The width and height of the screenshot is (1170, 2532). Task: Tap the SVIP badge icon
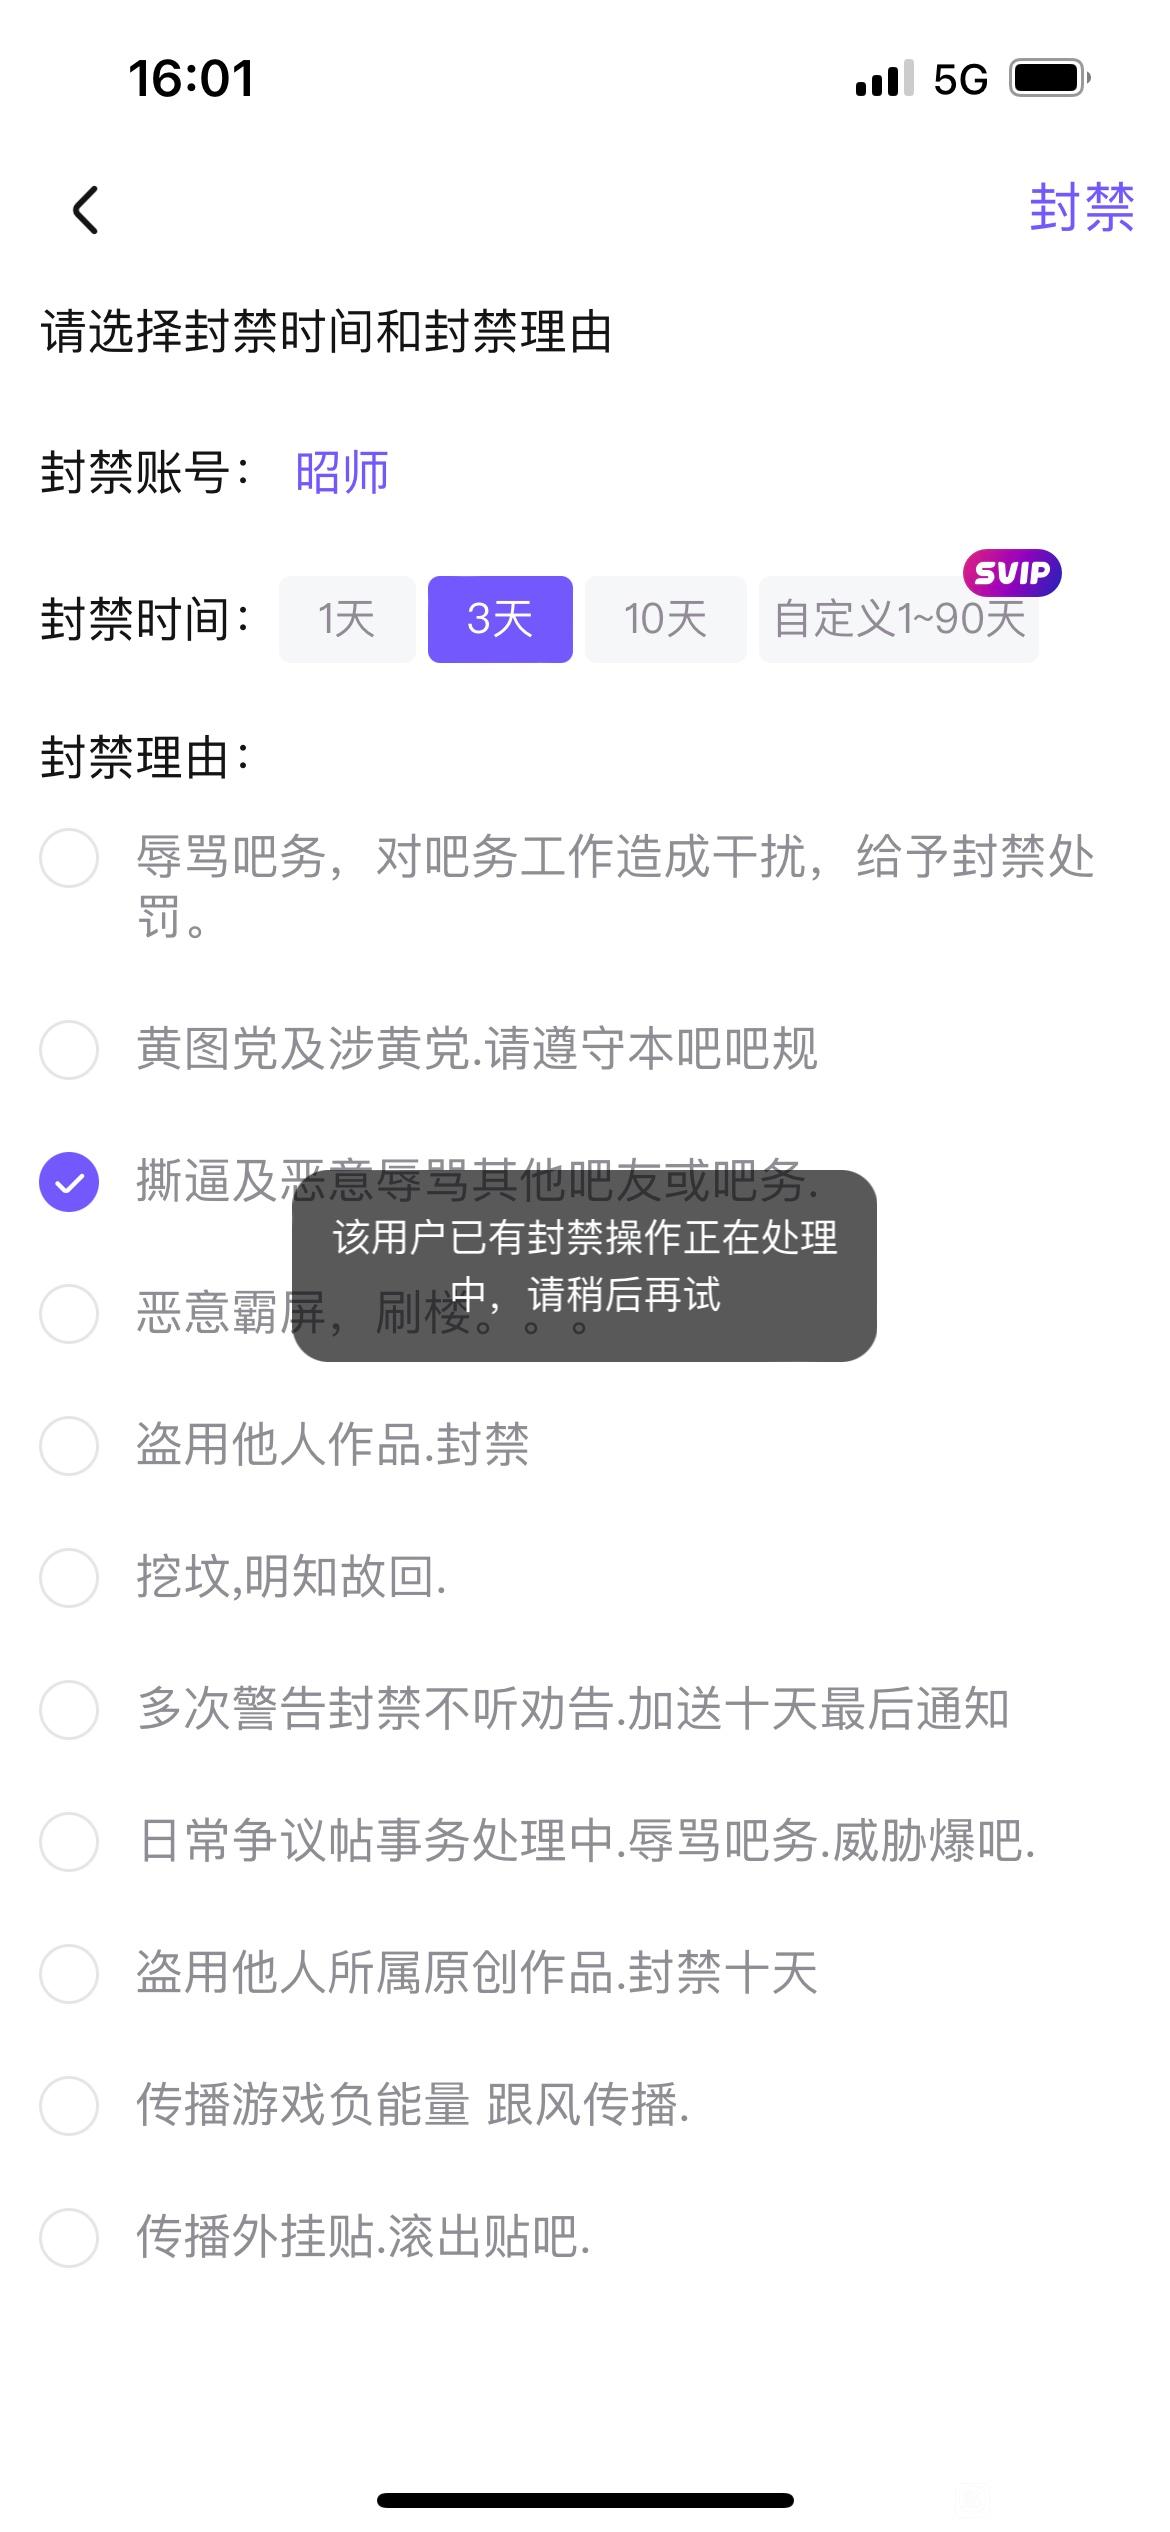click(1011, 573)
